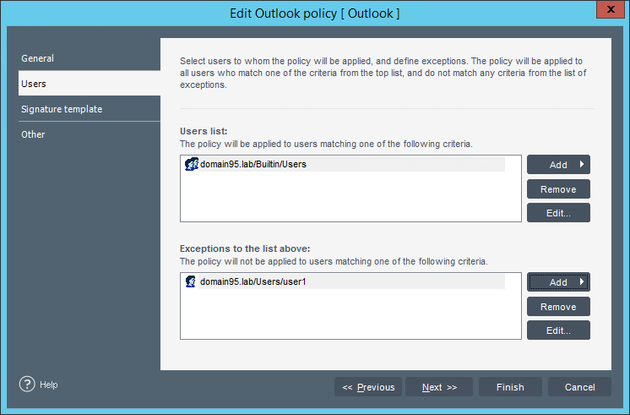Expand the Add menu for the Users list
The height and width of the screenshot is (415, 630).
pos(558,164)
